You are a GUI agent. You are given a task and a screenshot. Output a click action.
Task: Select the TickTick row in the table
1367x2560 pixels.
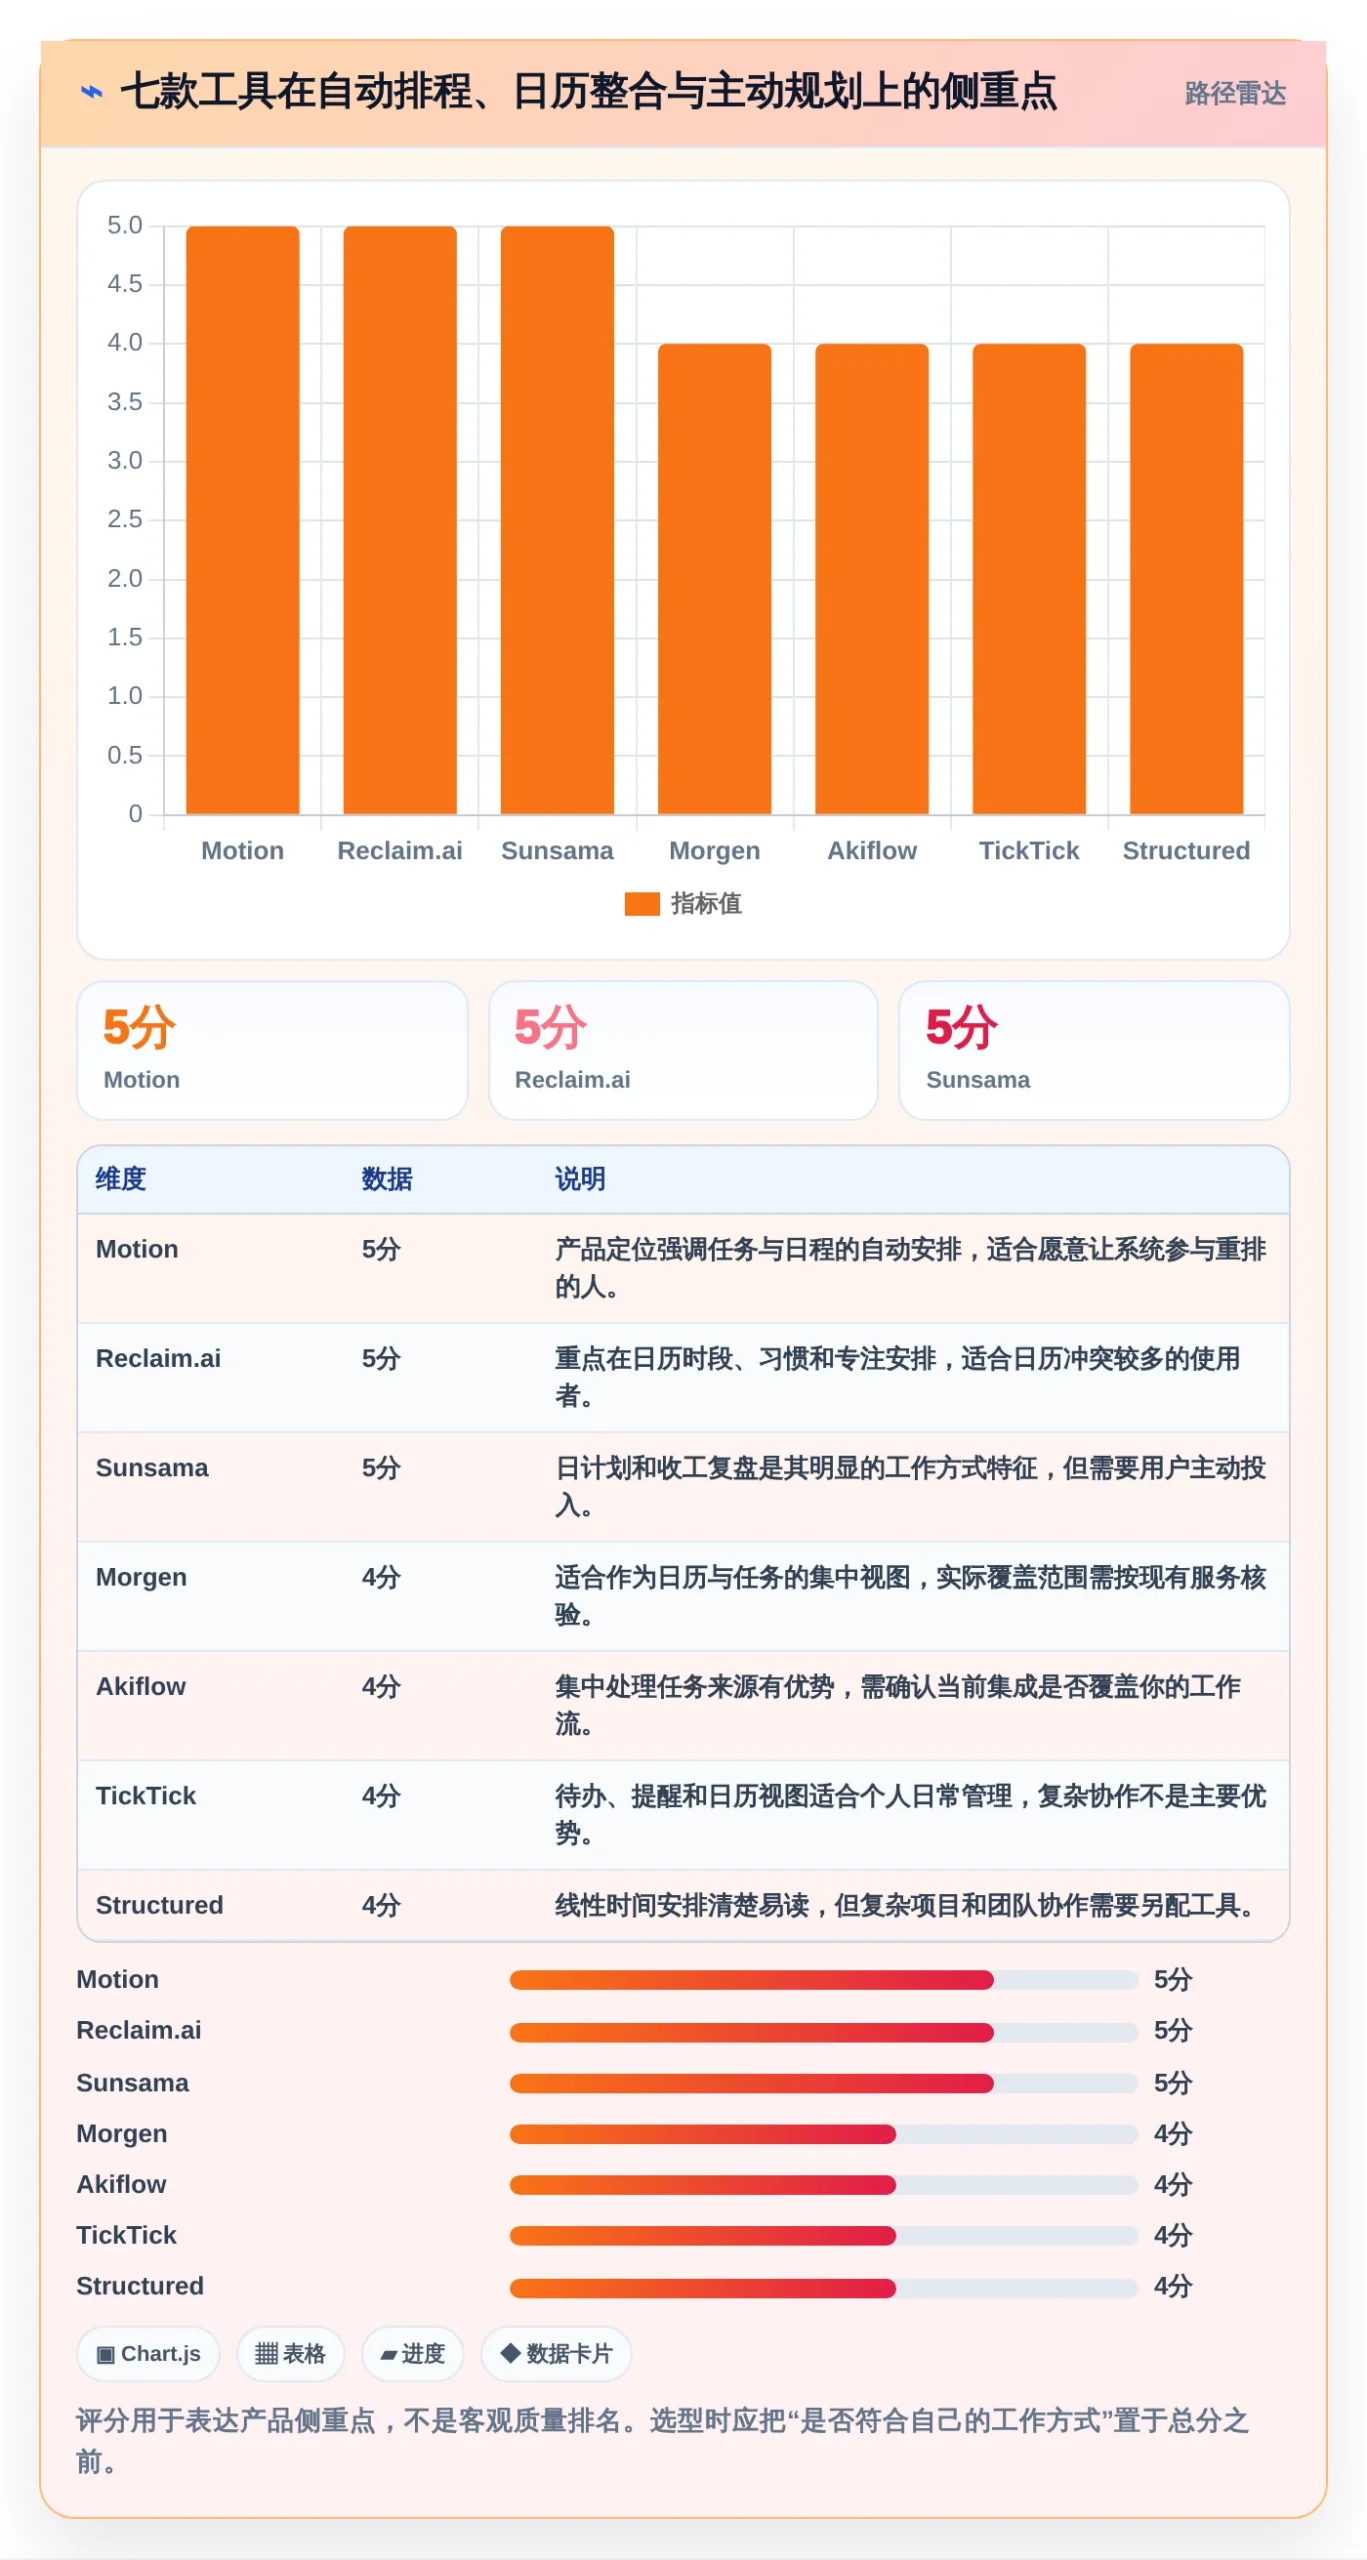click(x=683, y=1815)
